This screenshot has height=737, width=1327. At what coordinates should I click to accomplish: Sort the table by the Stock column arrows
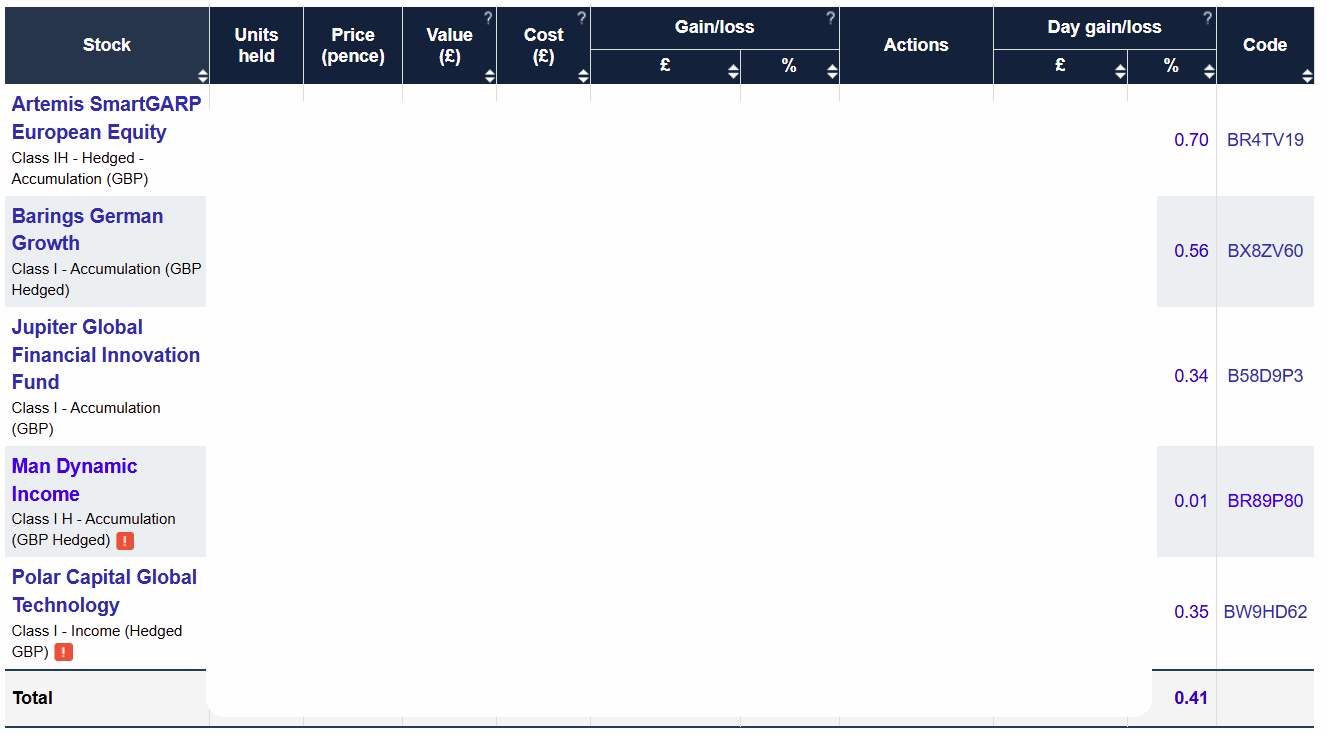point(203,76)
